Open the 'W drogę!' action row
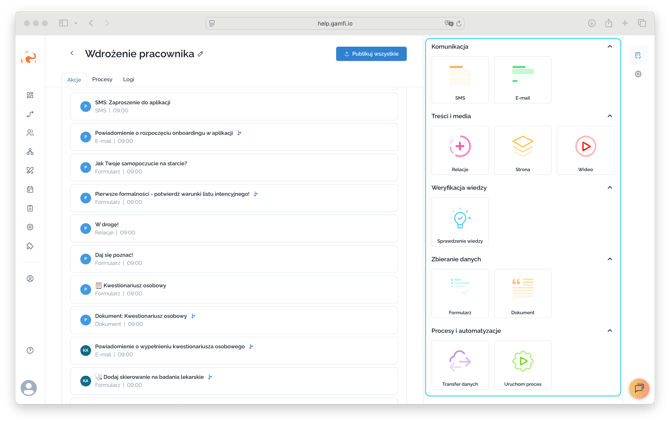 coord(234,228)
